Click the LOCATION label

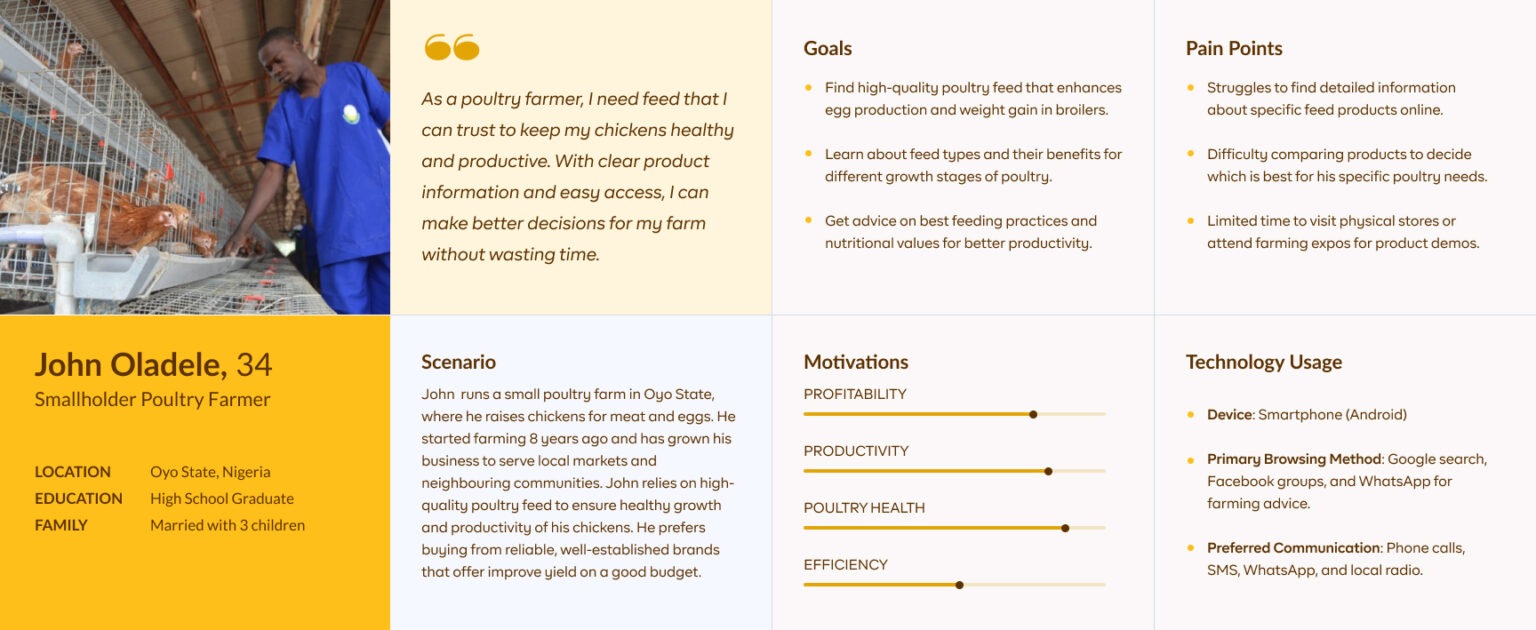click(73, 472)
